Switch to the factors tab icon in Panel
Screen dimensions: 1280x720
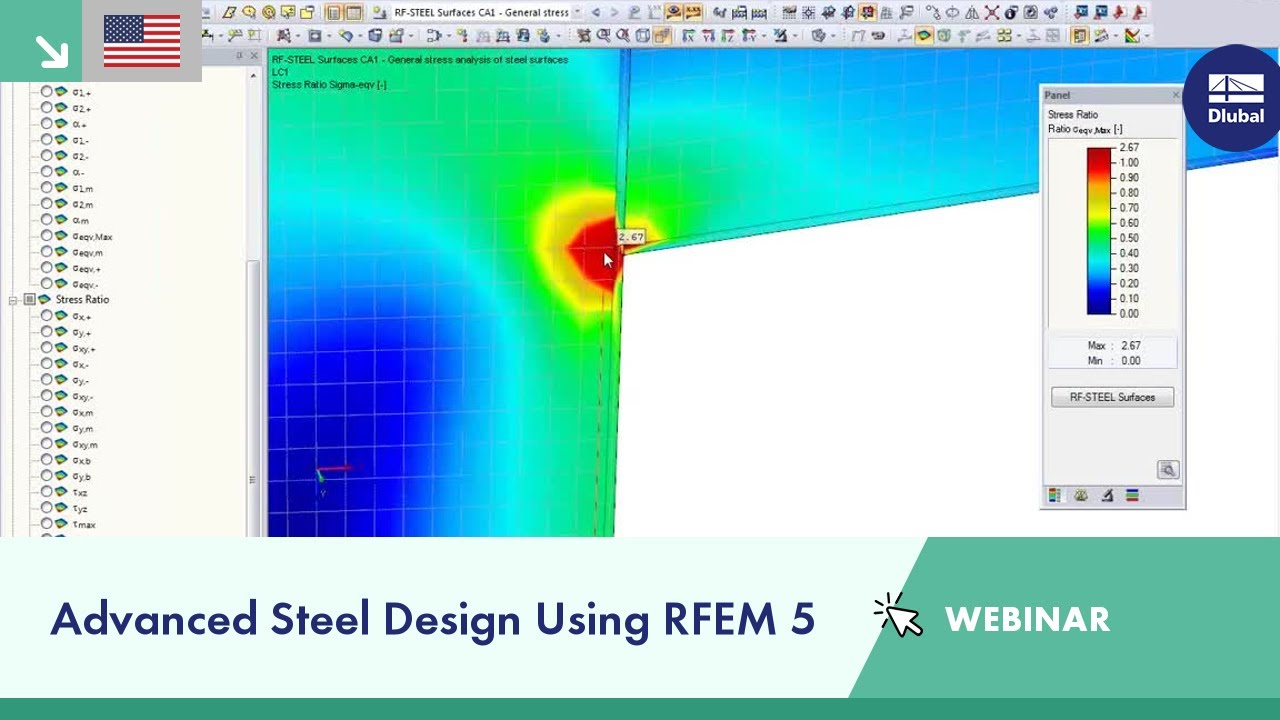[x=1080, y=495]
